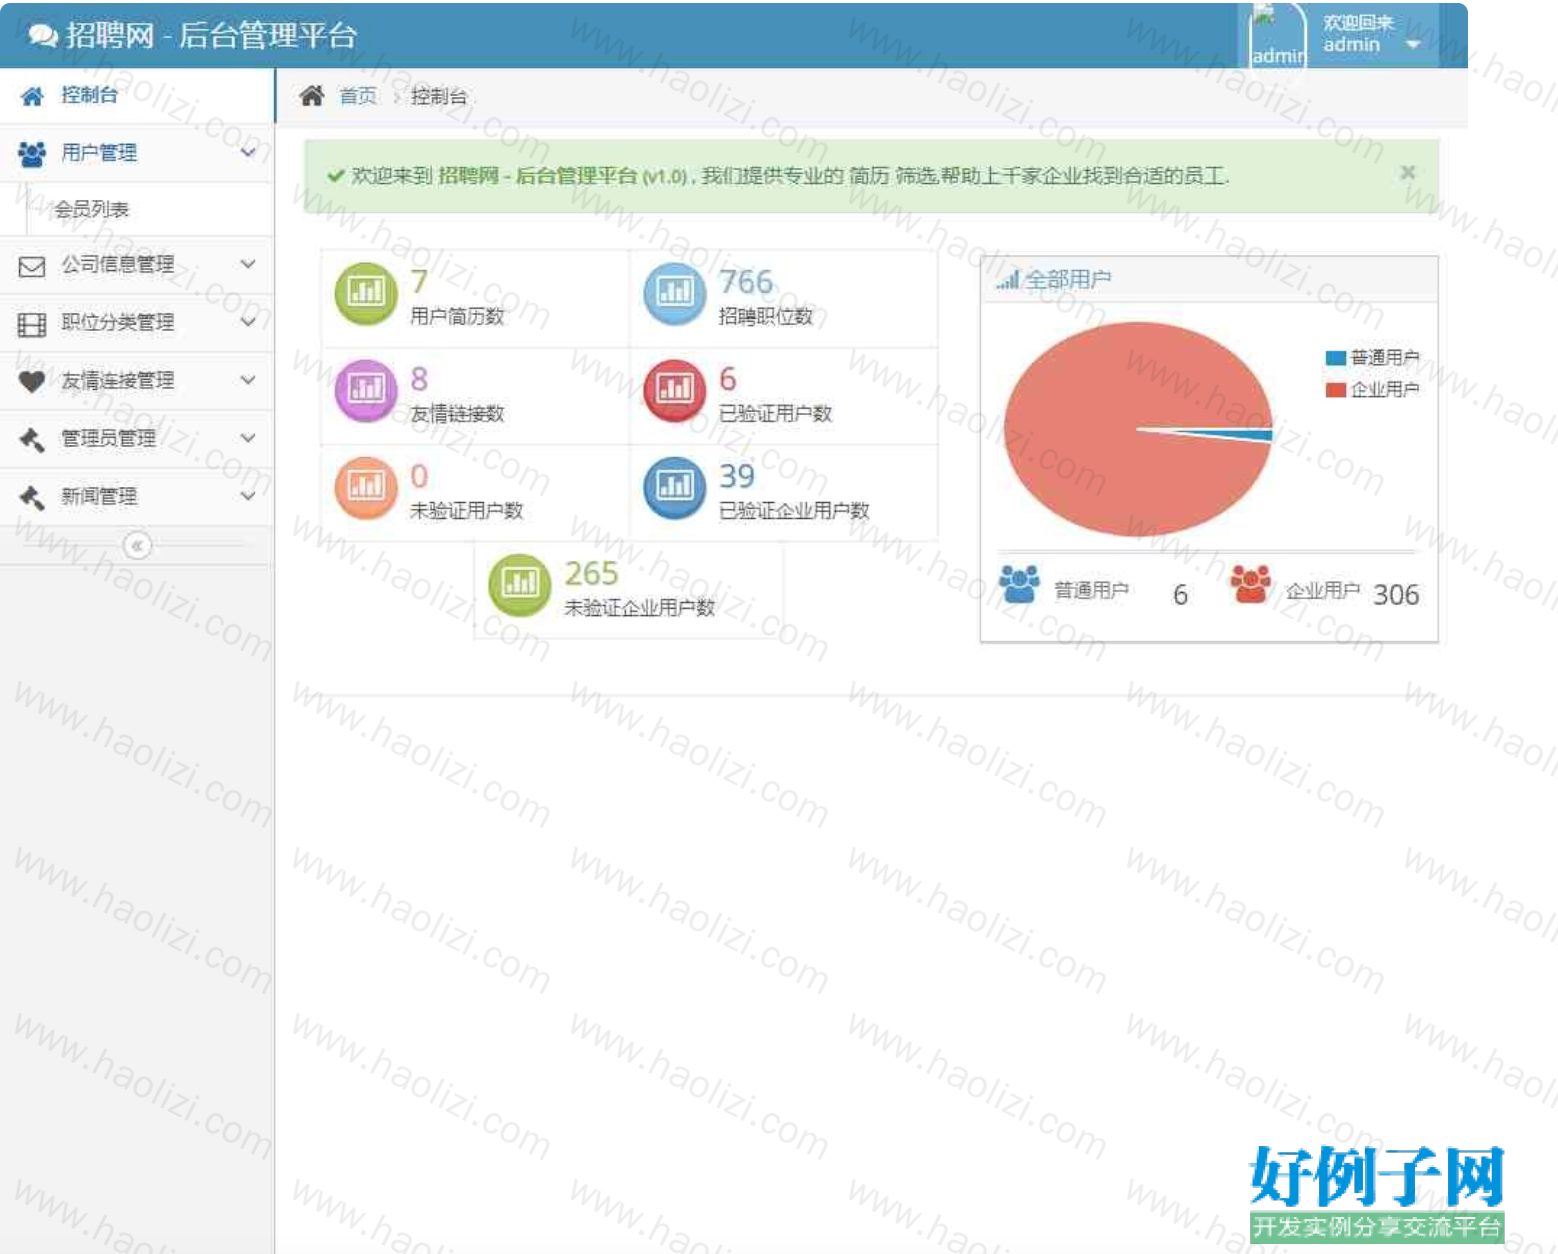Click the 306 企业用户 count
Viewport: 1558px width, 1254px height.
coord(1396,595)
